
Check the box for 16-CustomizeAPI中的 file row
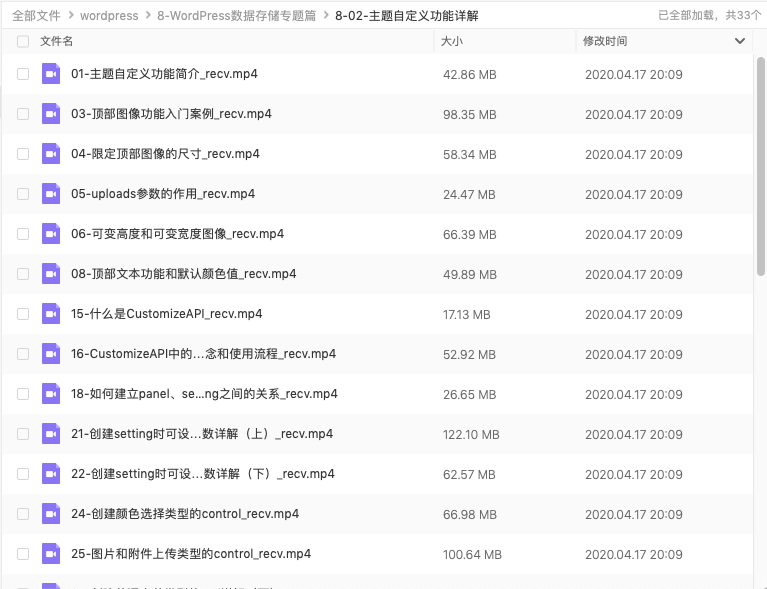(23, 354)
